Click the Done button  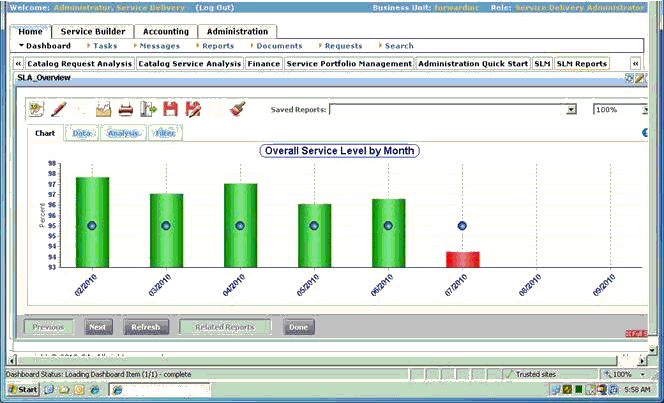(x=297, y=327)
